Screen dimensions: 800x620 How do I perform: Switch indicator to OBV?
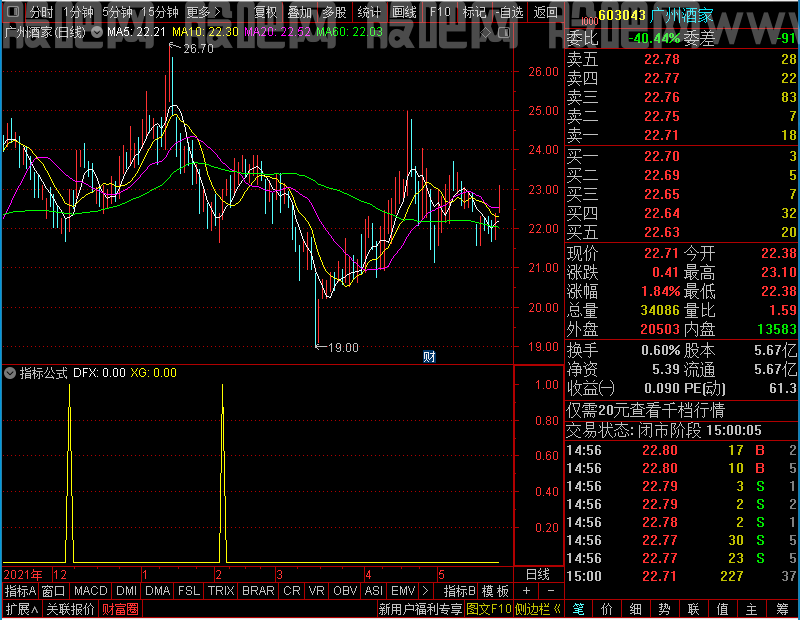(345, 591)
